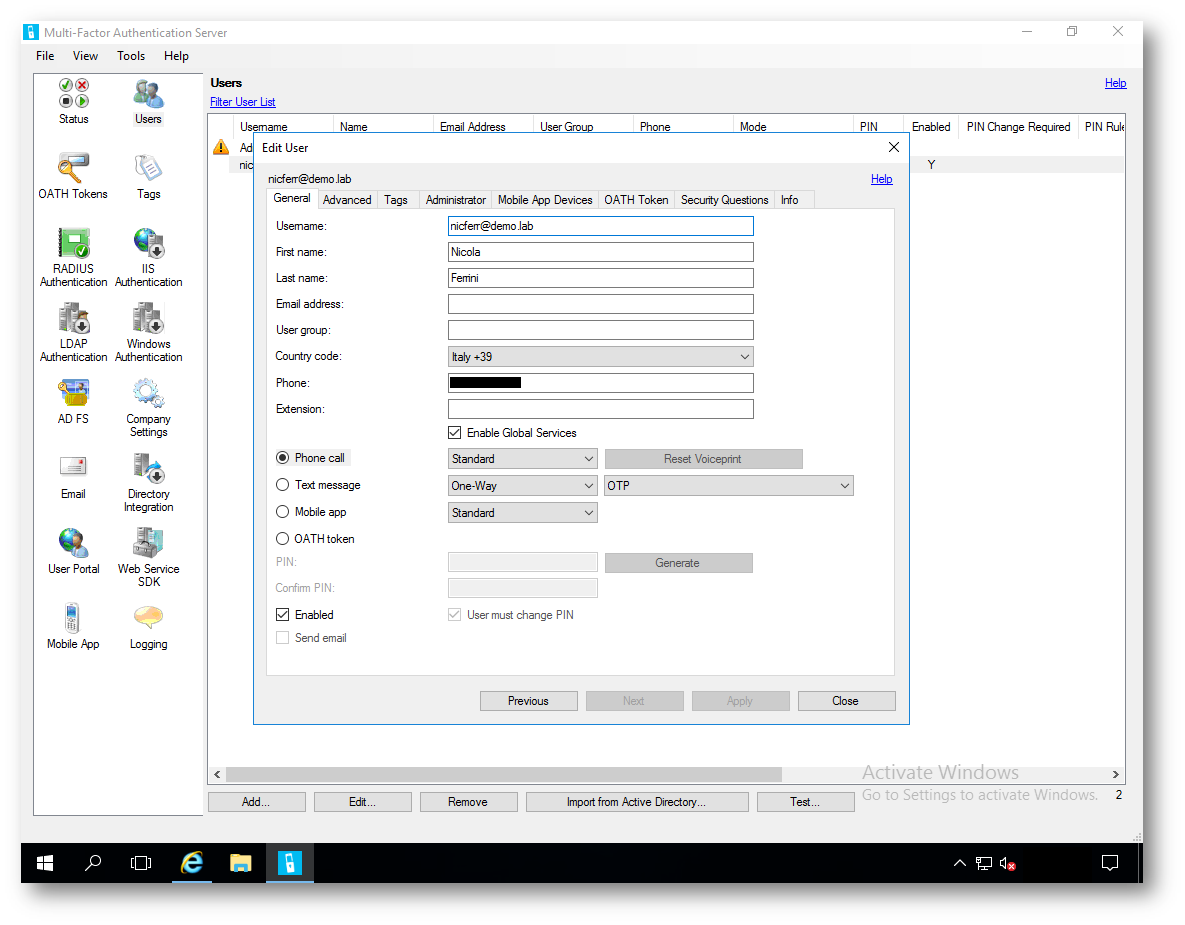
Task: Open Directory Integration settings
Action: click(148, 482)
